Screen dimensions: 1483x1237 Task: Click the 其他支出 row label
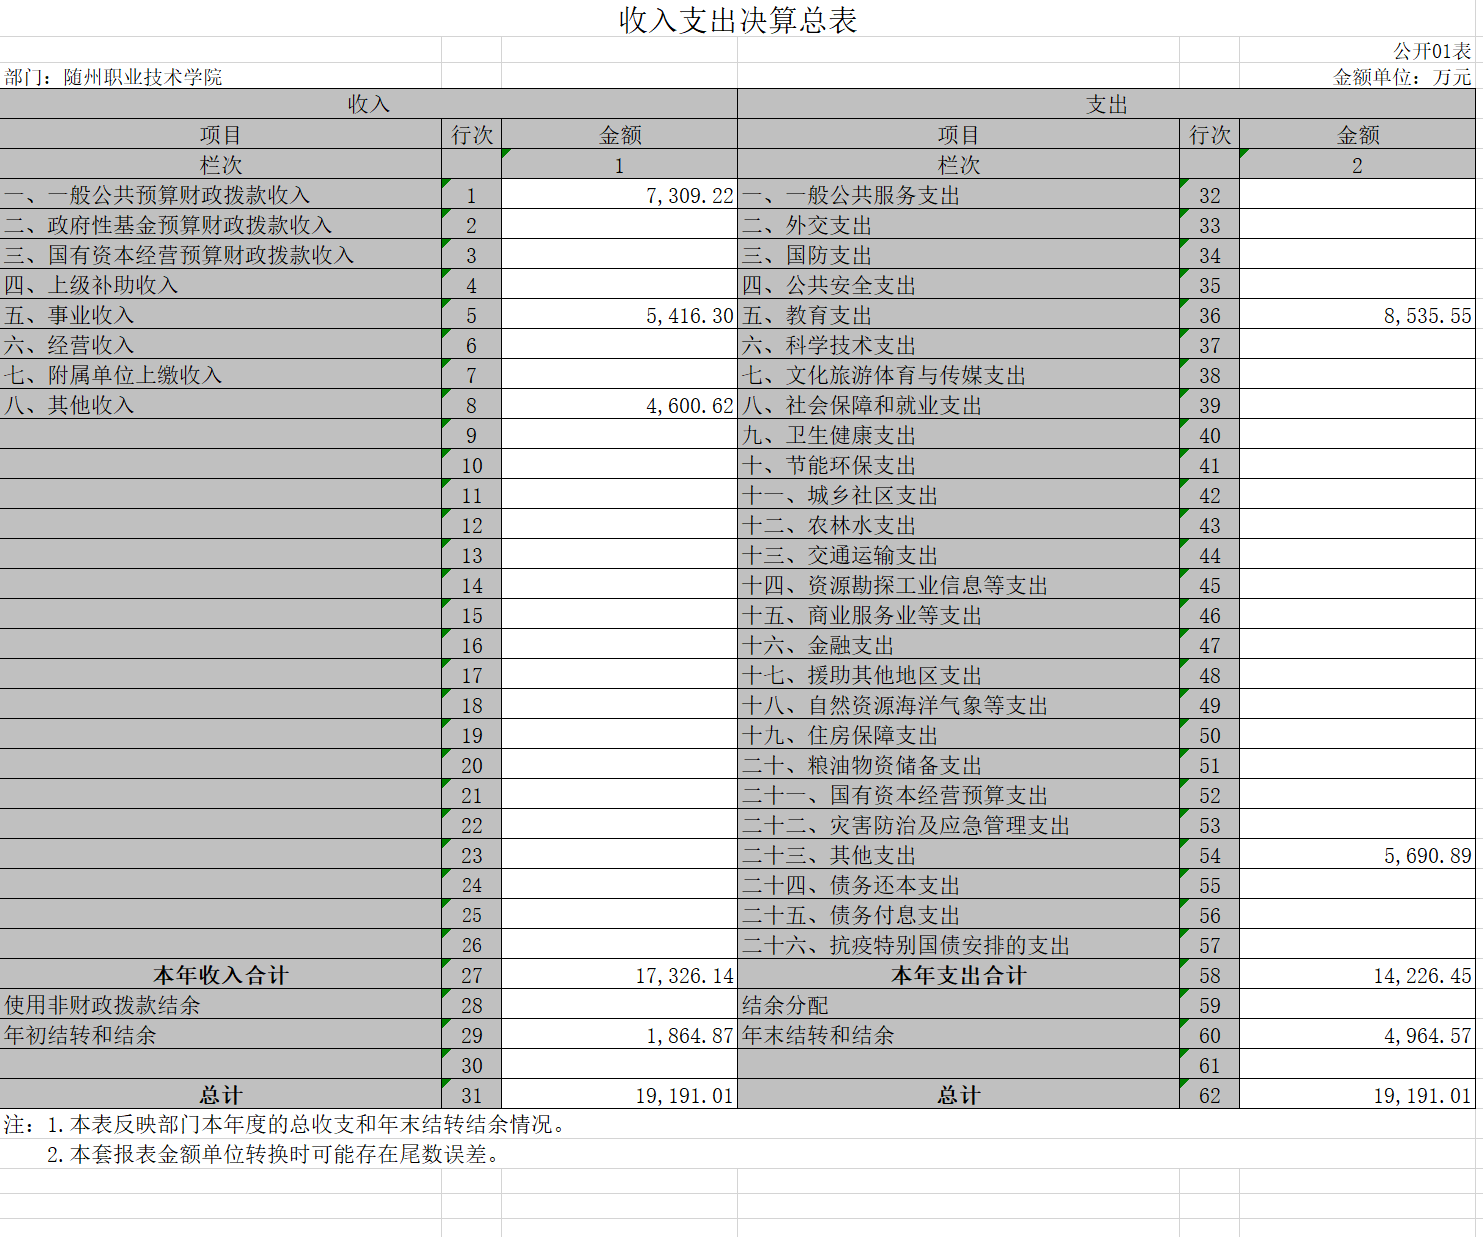(959, 855)
